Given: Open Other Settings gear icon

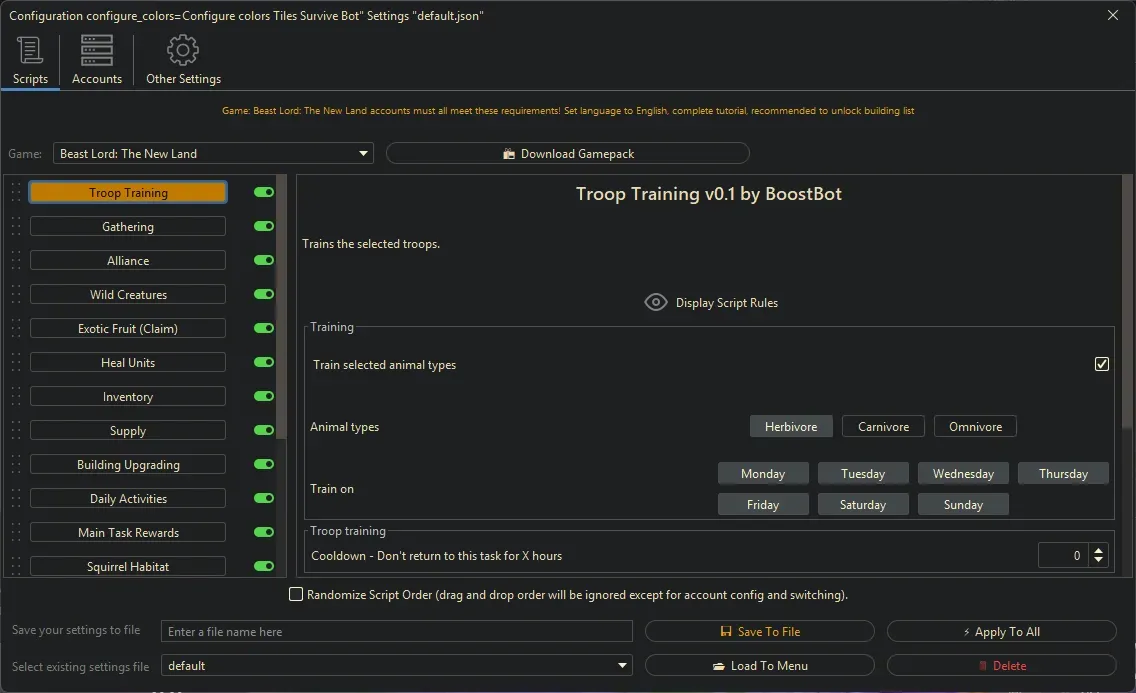Looking at the screenshot, I should pyautogui.click(x=183, y=50).
